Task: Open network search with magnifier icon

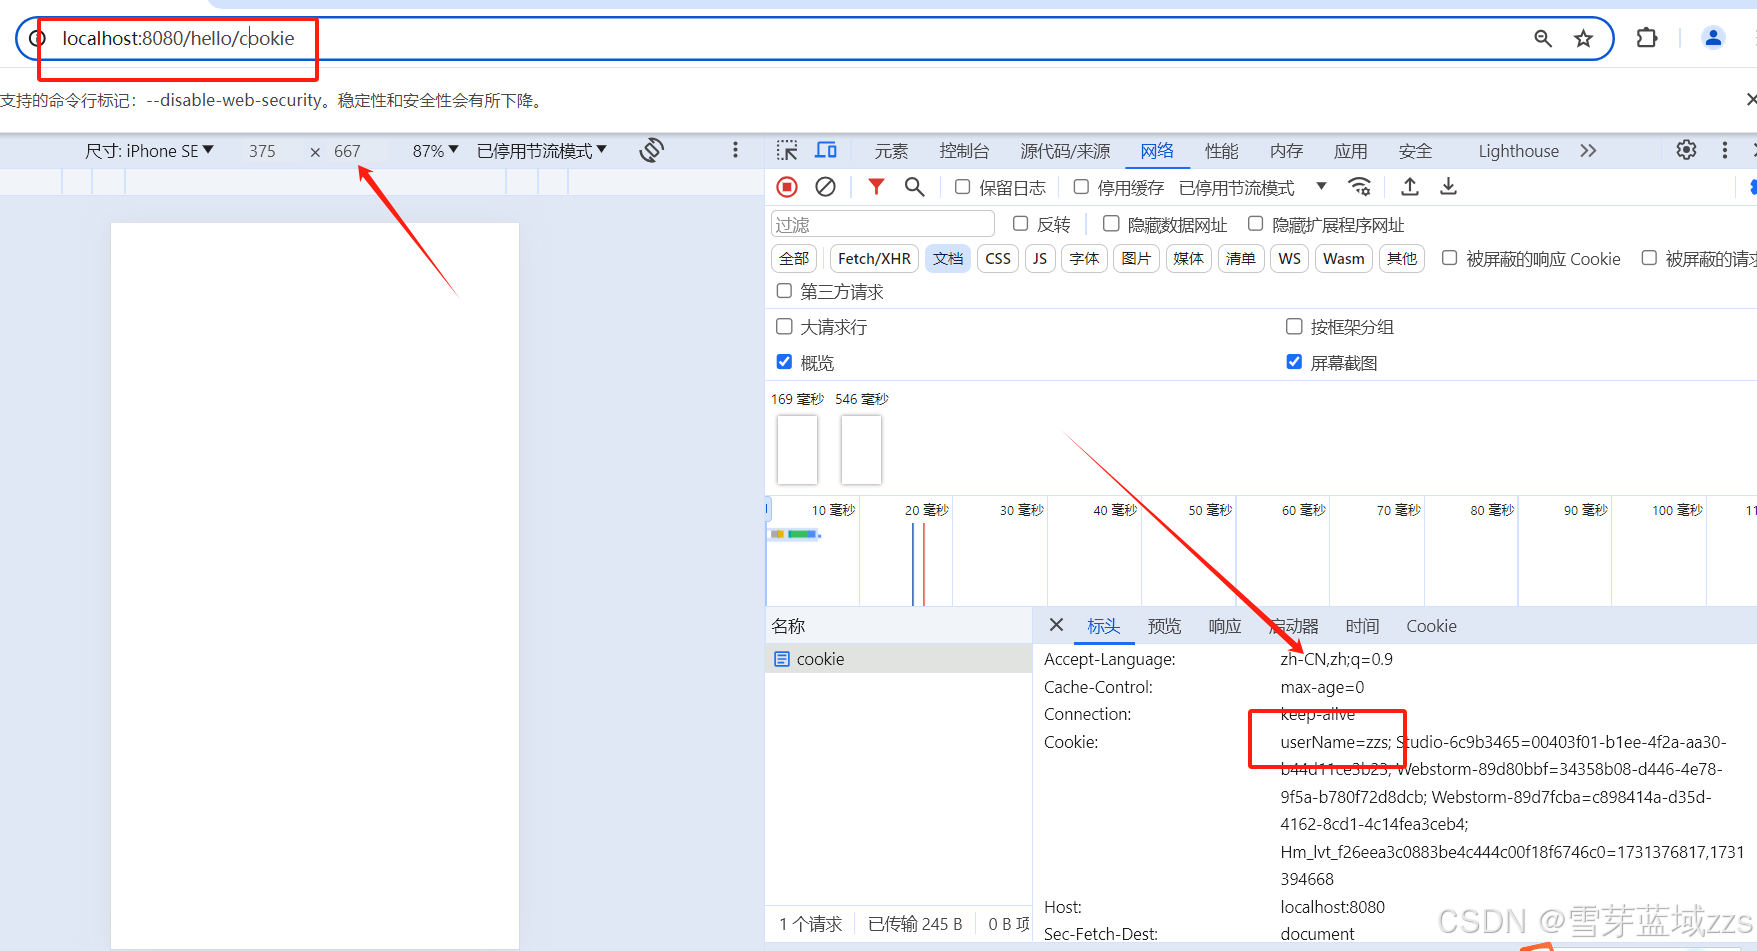Action: tap(914, 187)
